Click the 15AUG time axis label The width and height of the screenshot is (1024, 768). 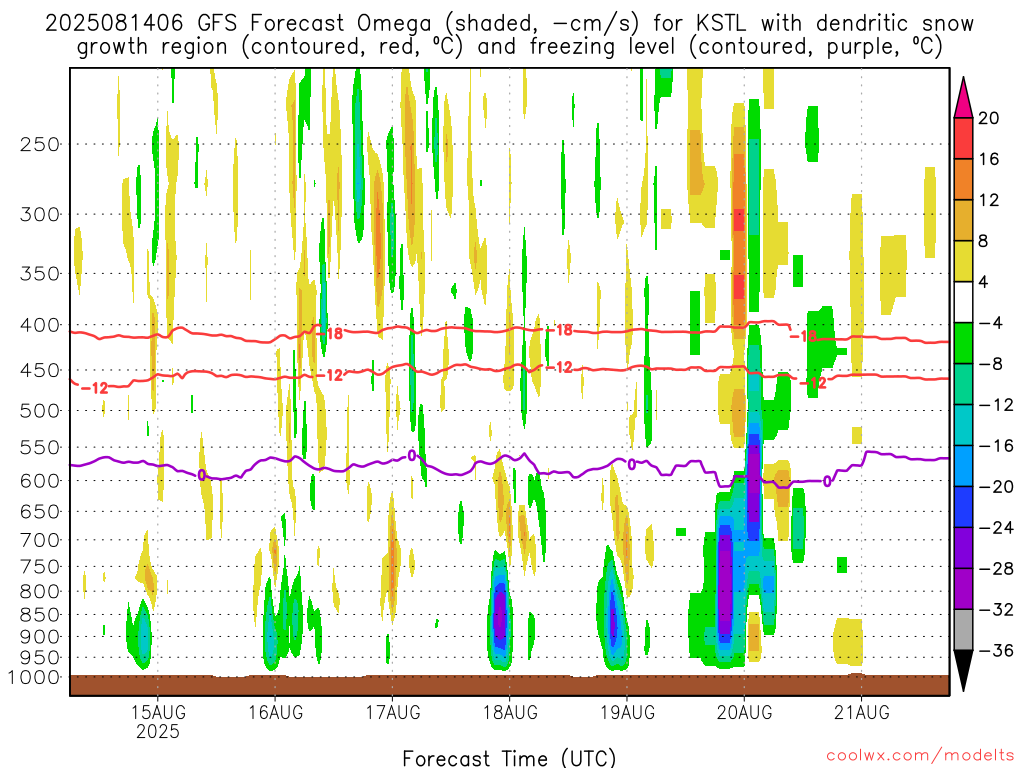[x=158, y=712]
